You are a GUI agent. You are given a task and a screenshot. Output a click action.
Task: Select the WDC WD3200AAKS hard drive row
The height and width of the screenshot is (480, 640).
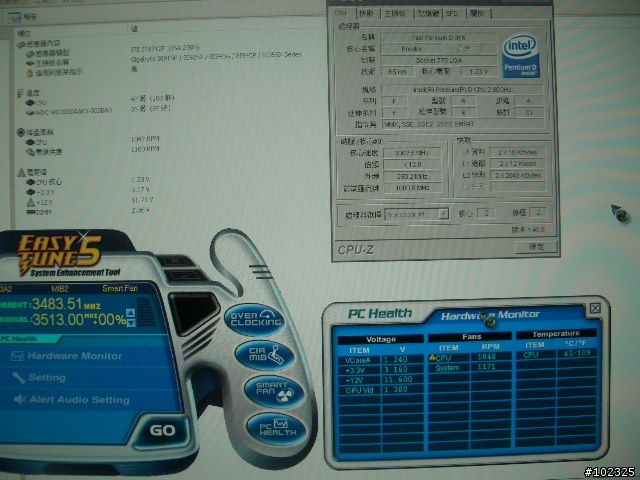(x=69, y=111)
